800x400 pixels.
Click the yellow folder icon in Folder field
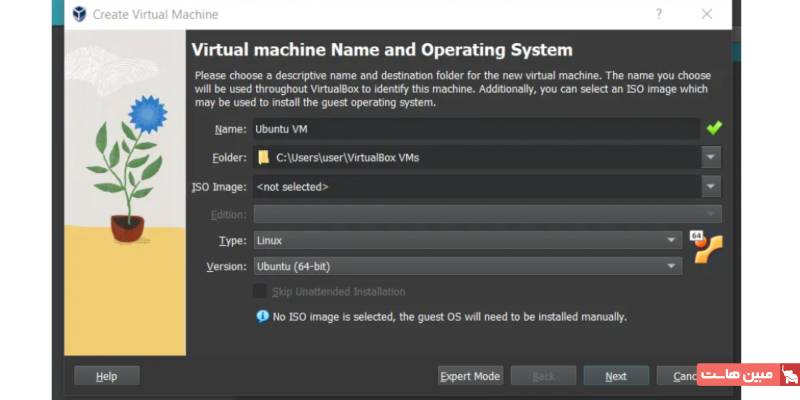264,157
